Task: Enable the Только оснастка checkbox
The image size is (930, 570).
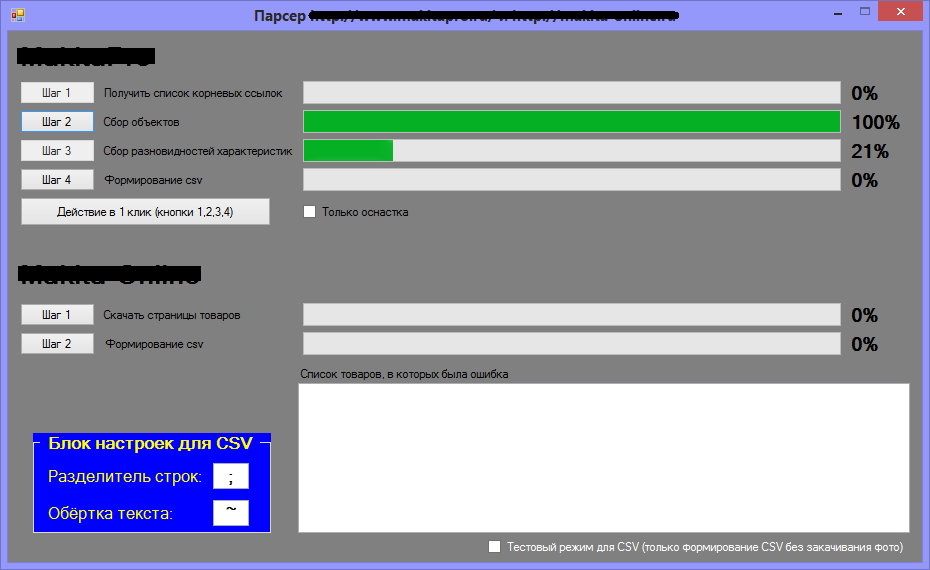Action: (310, 212)
